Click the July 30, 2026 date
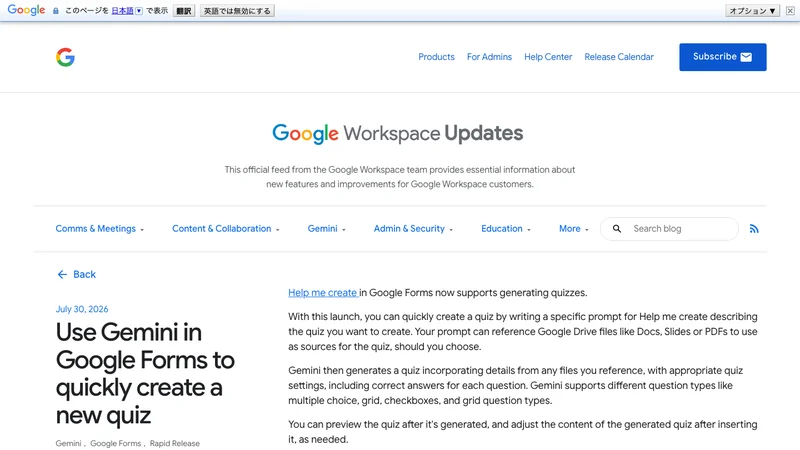Viewport: 800px width, 450px height. point(82,309)
